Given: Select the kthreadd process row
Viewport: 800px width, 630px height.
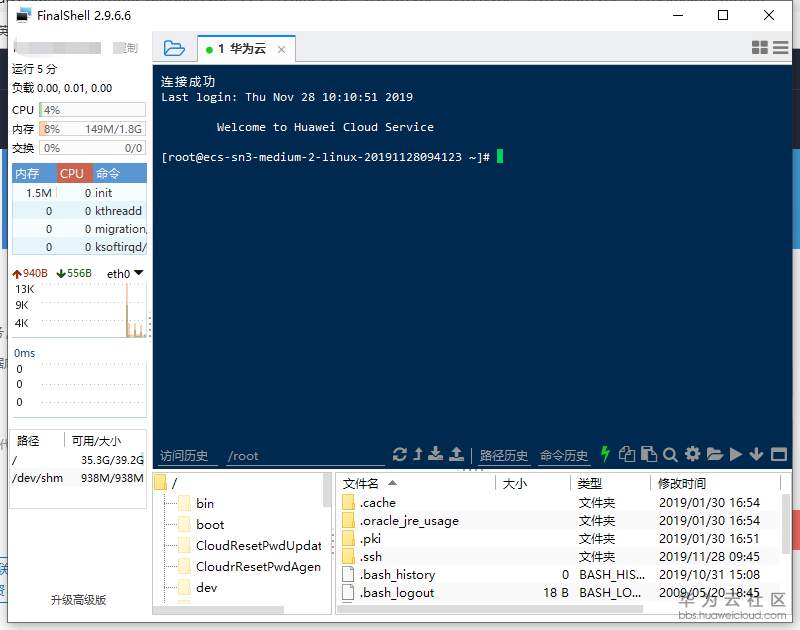Looking at the screenshot, I should 80,211.
